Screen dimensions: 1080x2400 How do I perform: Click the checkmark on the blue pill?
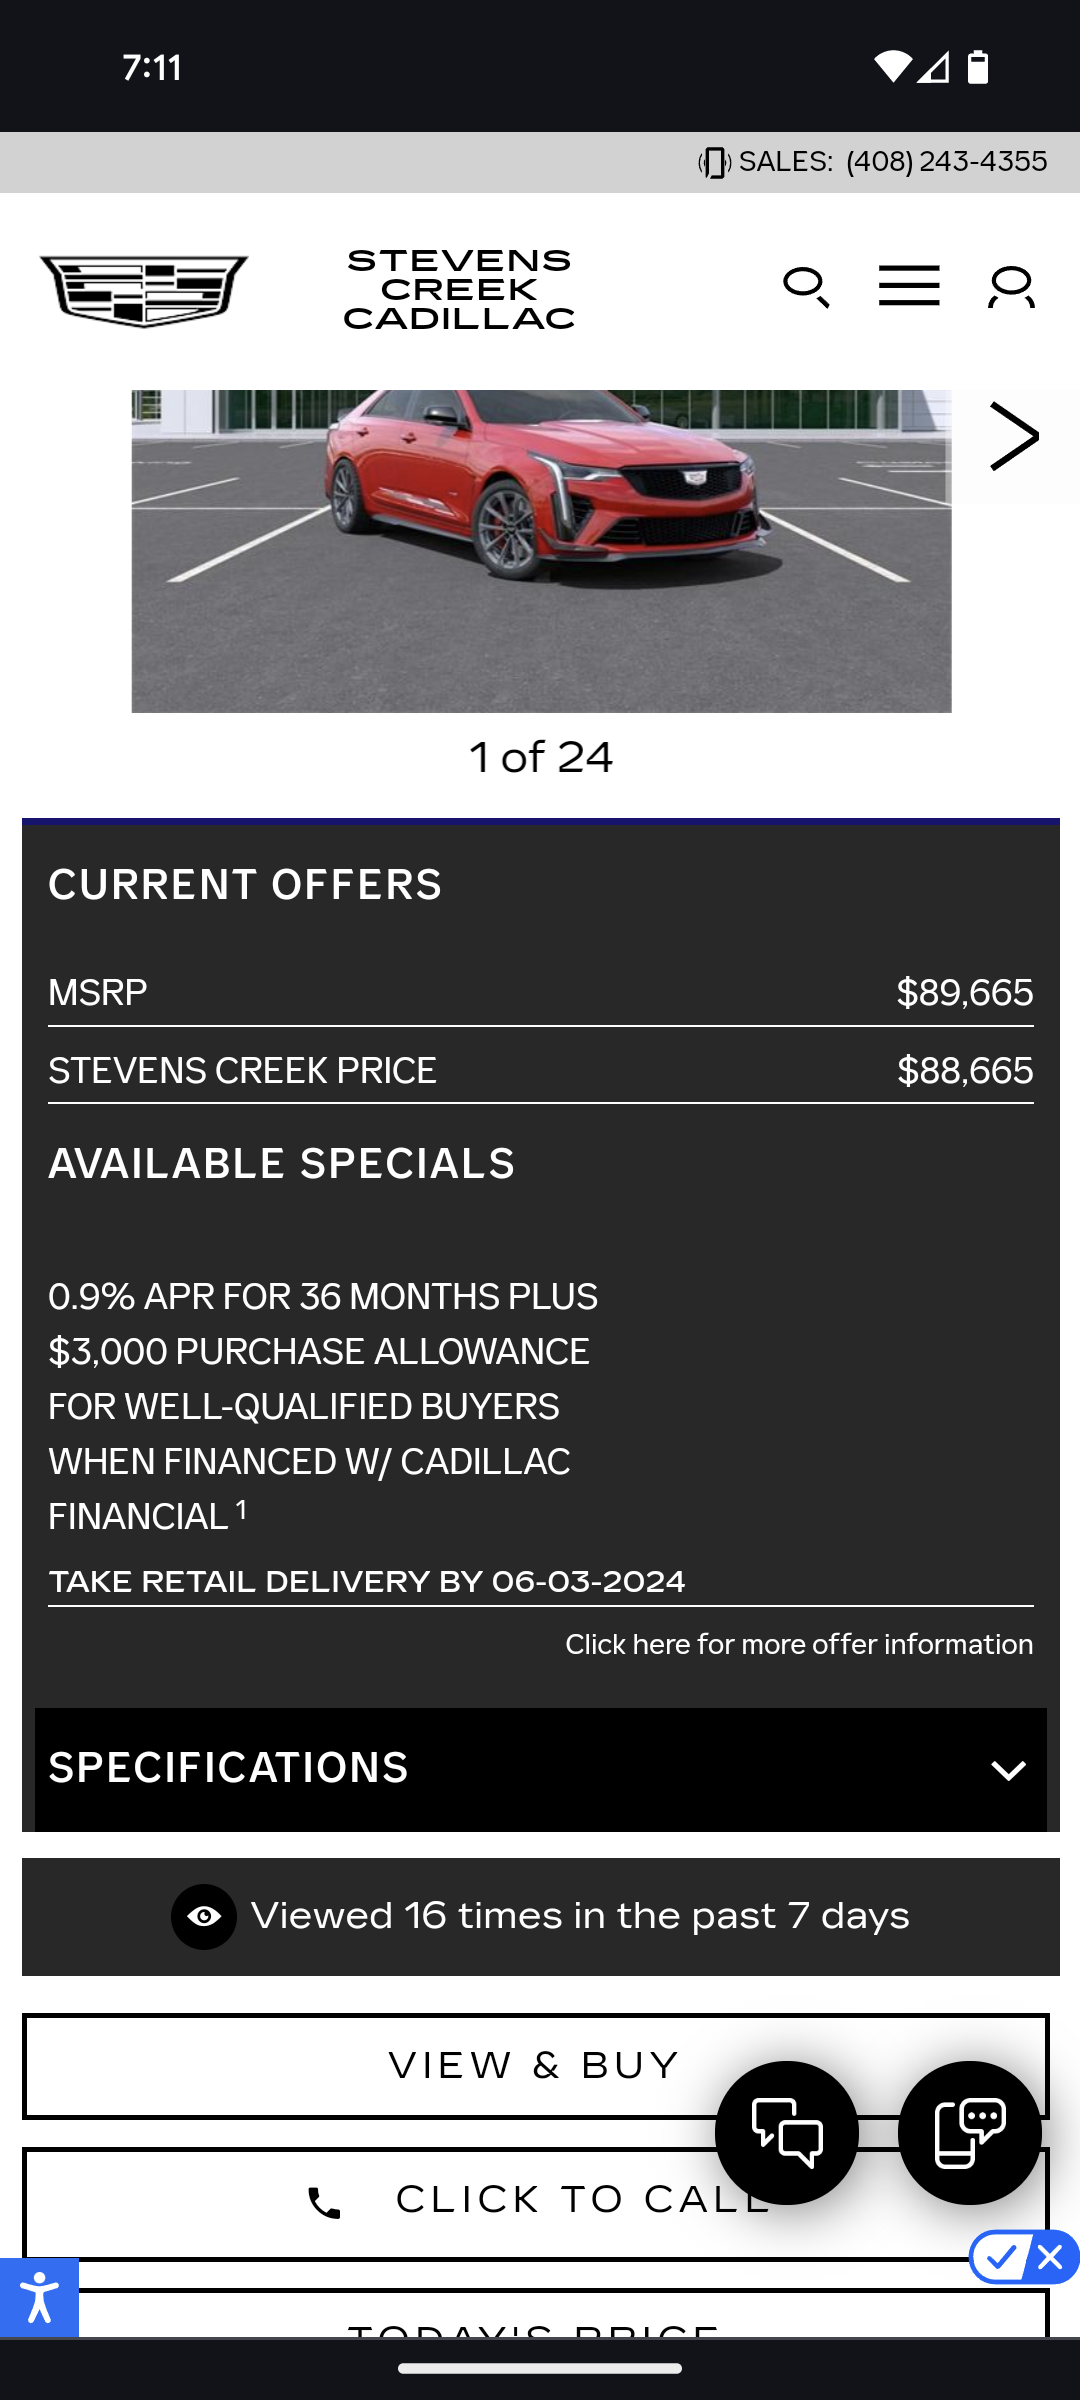tap(1001, 2257)
